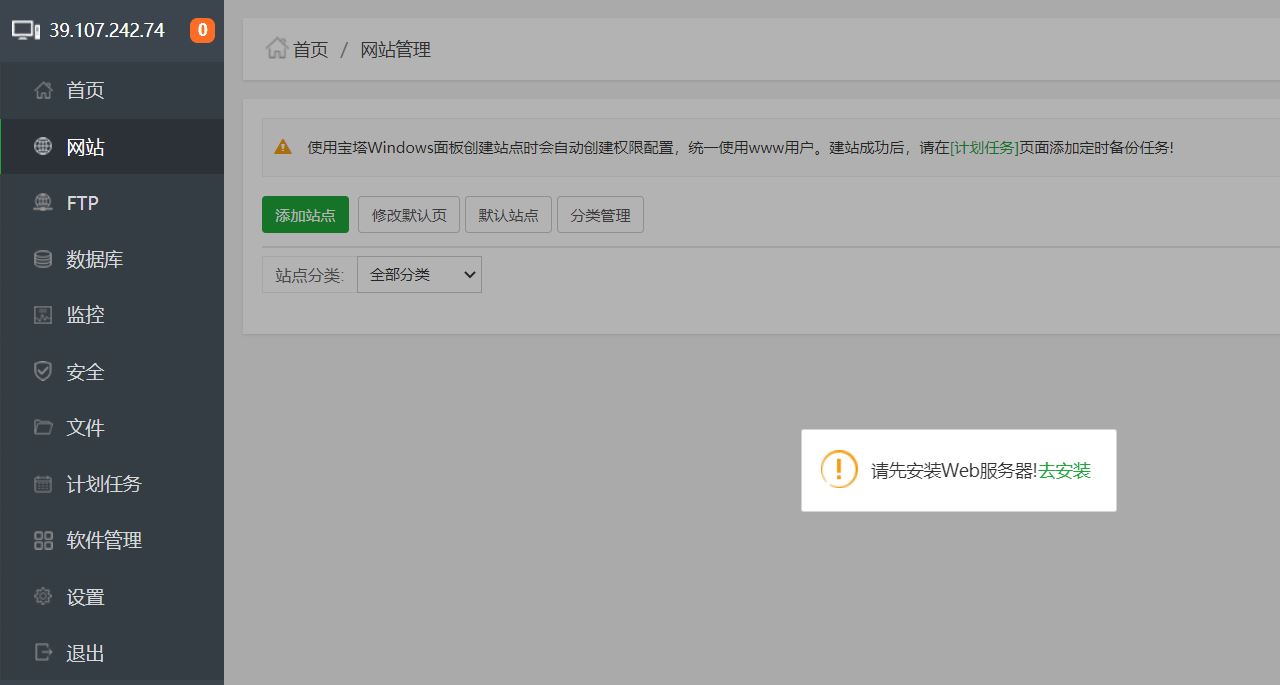1280x685 pixels.
Task: Open the 数据库 sidebar menu
Action: [x=112, y=259]
